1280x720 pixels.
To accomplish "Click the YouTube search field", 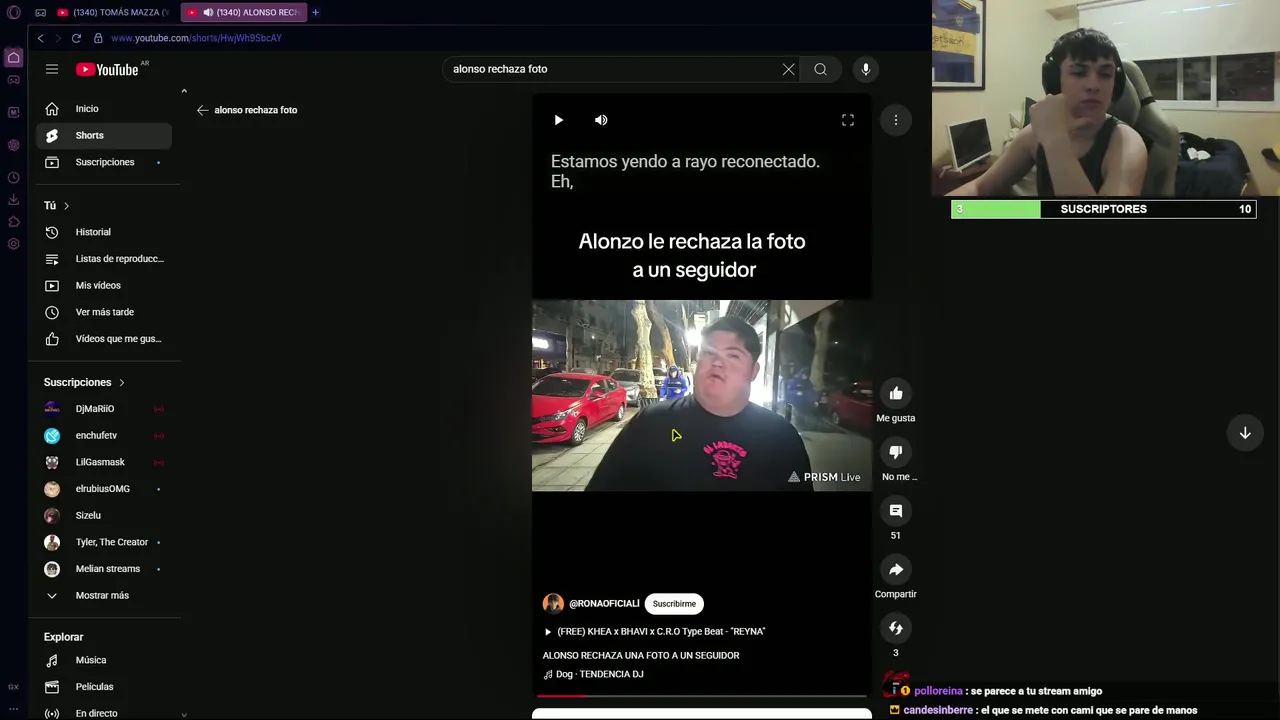I will pos(612,69).
